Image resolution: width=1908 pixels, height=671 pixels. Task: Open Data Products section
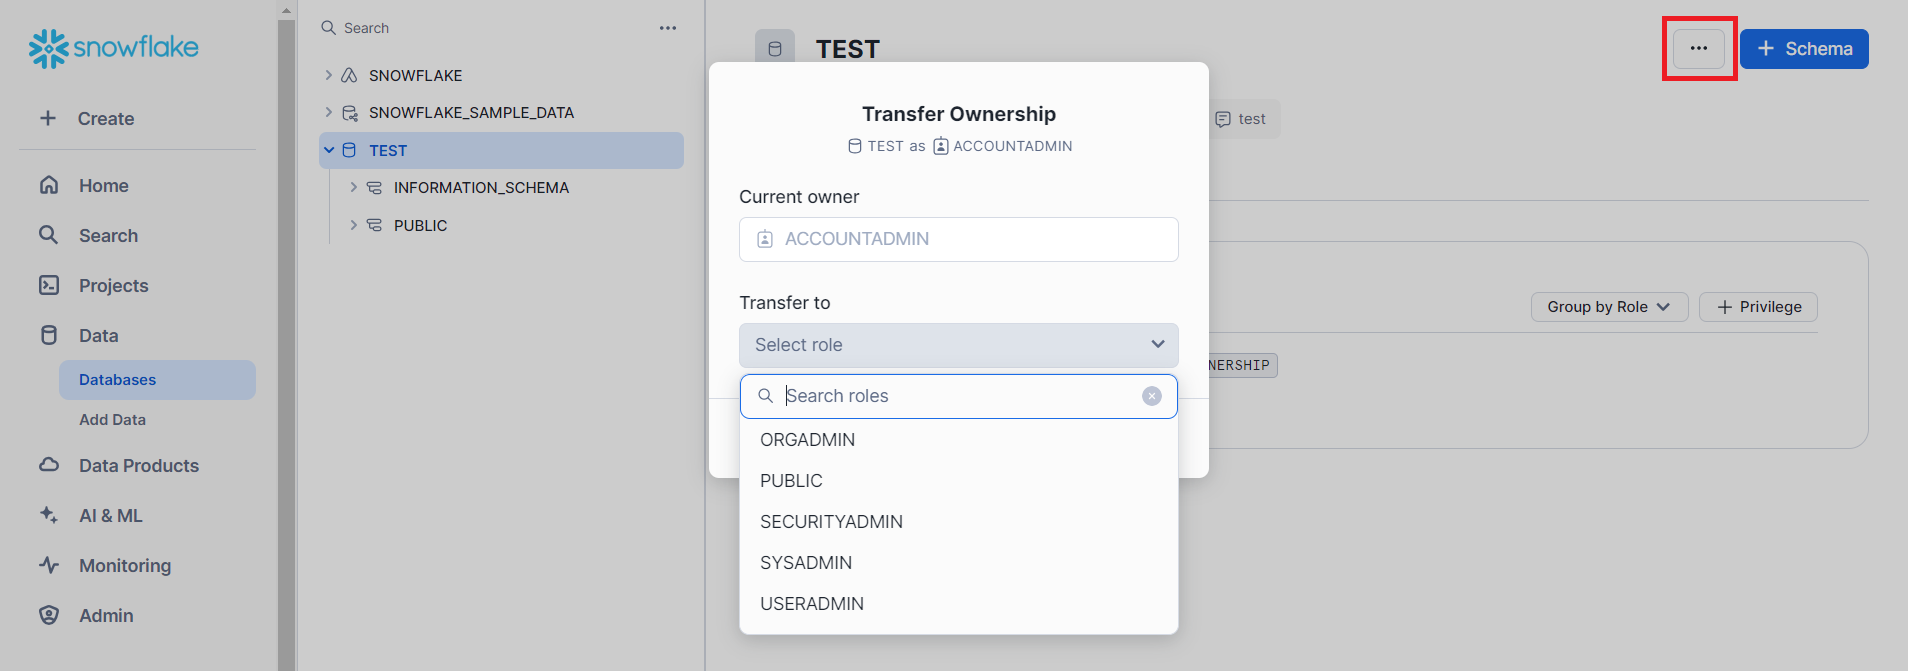[x=139, y=466]
